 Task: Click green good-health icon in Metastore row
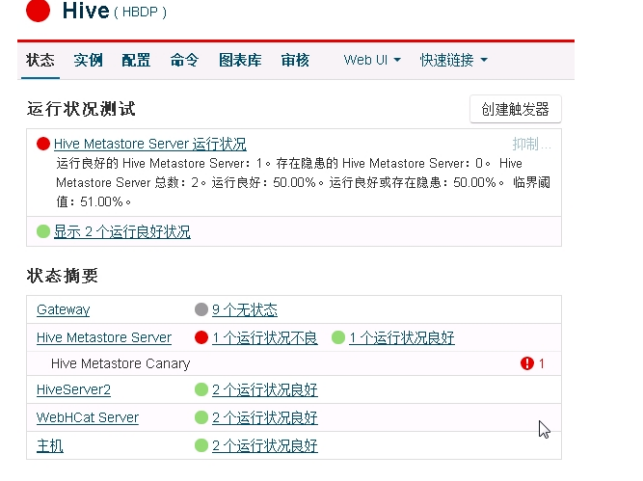pos(338,337)
